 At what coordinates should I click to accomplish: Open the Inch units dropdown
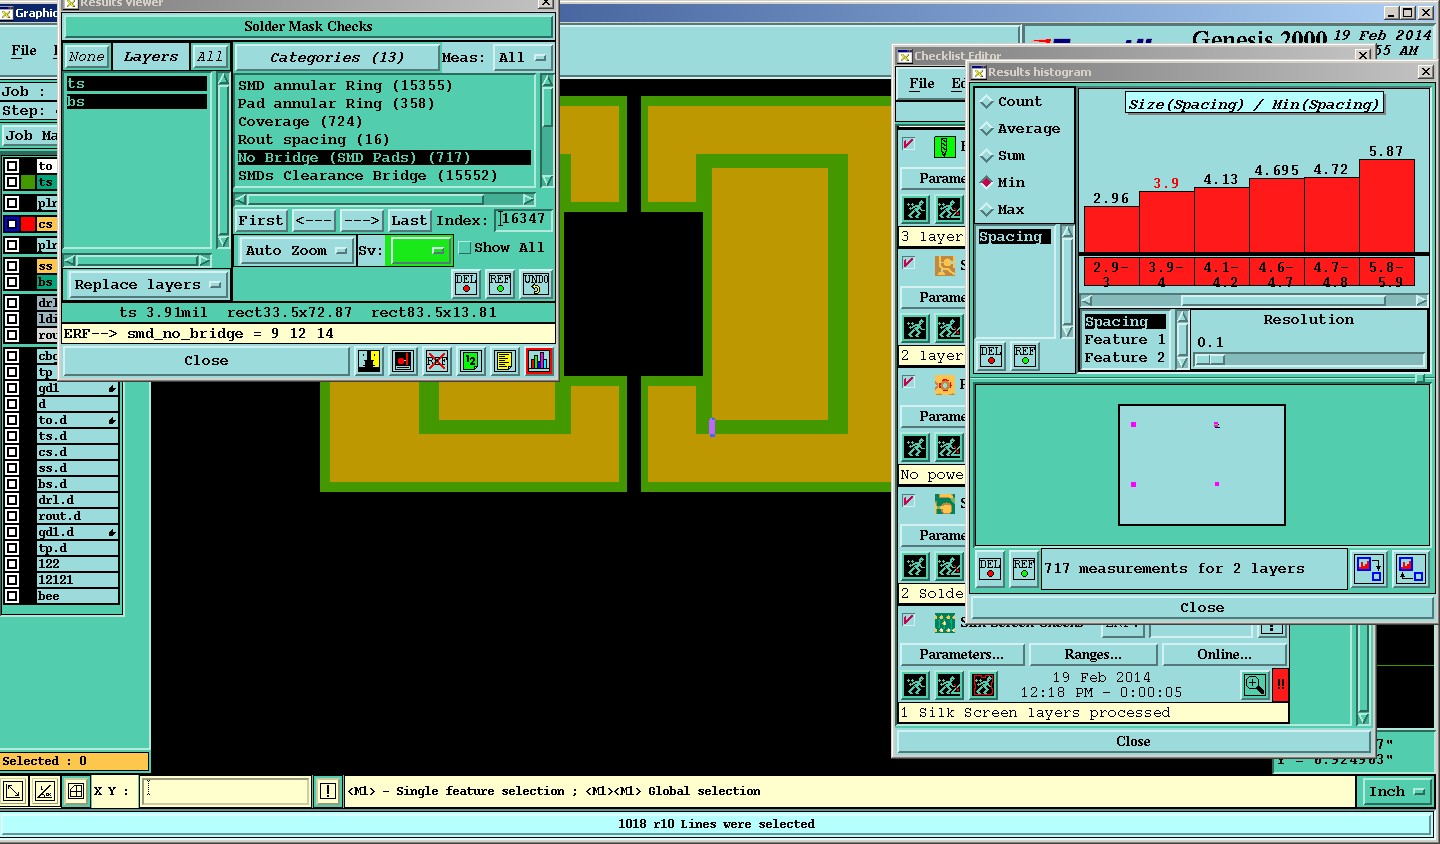tap(1396, 792)
